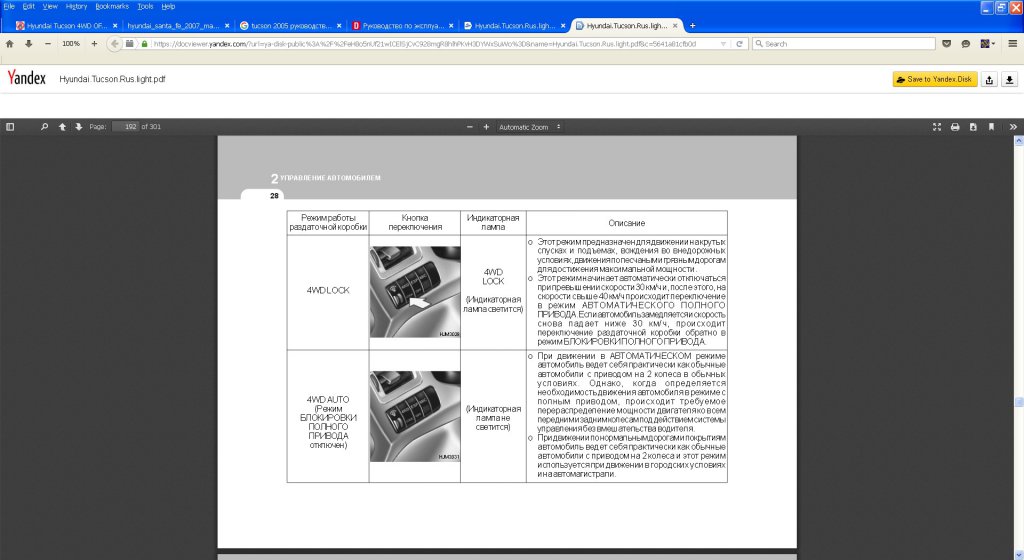Click the Yandex logo
This screenshot has height=560, width=1024.
pyautogui.click(x=26, y=78)
